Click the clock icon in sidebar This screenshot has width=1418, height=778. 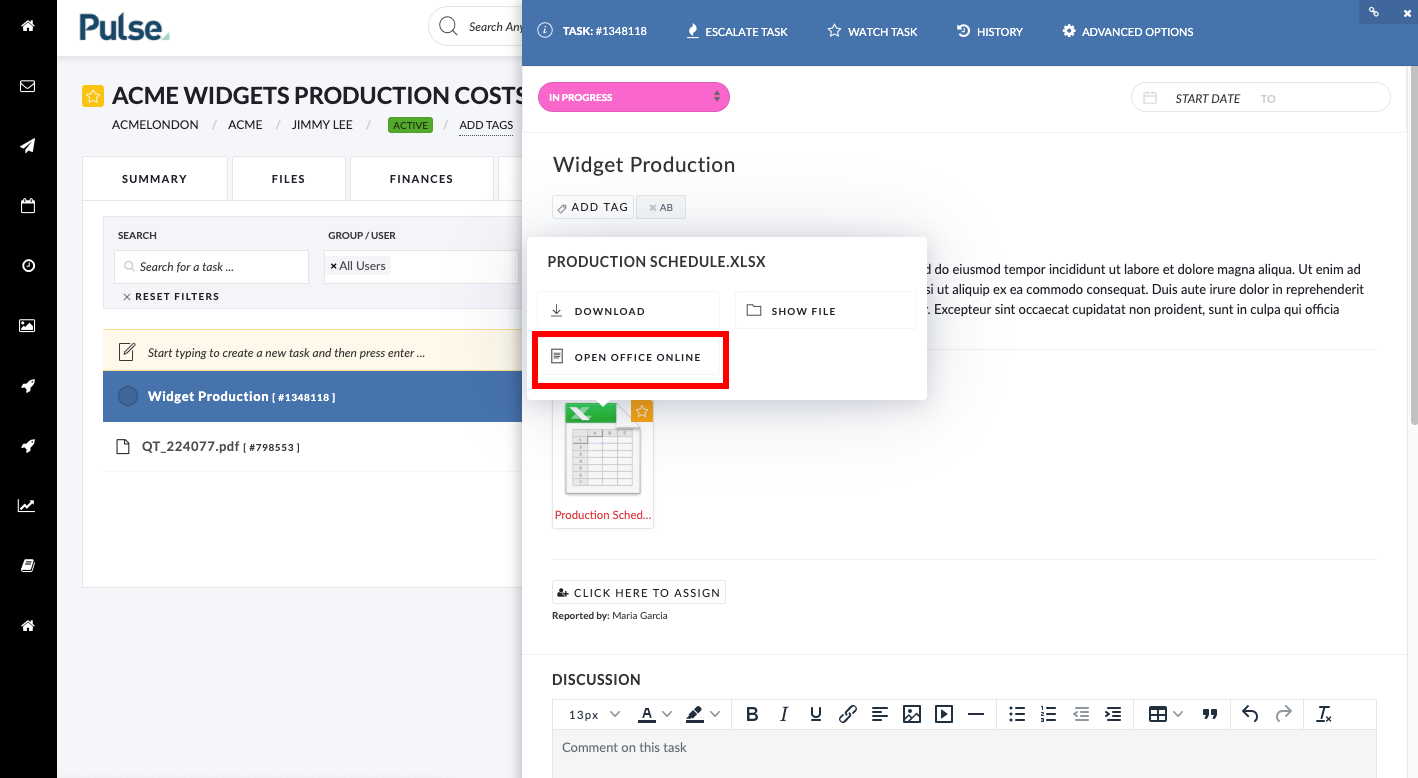(x=28, y=266)
